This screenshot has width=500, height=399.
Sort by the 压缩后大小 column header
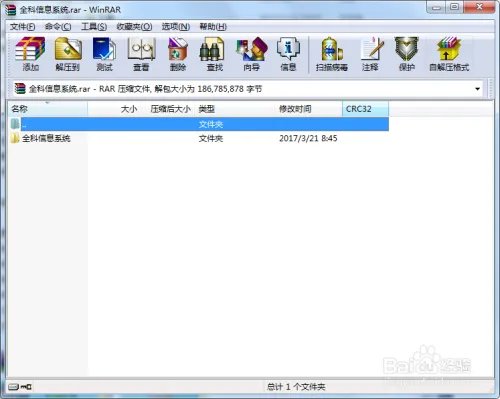tap(169, 109)
